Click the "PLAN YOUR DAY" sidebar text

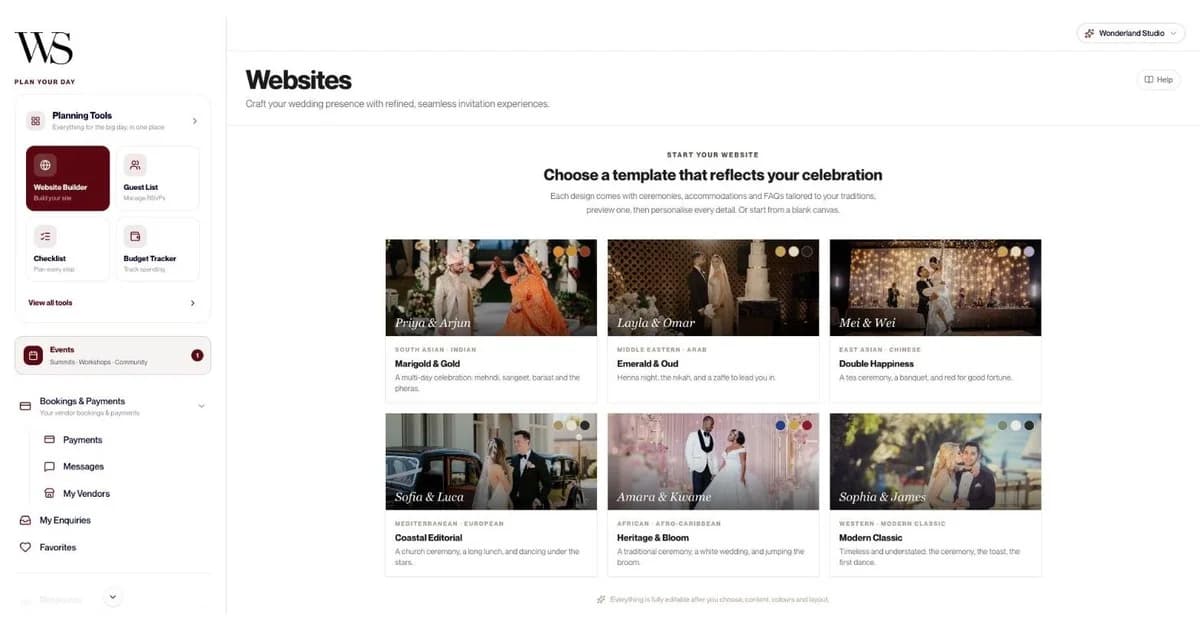pyautogui.click(x=44, y=82)
